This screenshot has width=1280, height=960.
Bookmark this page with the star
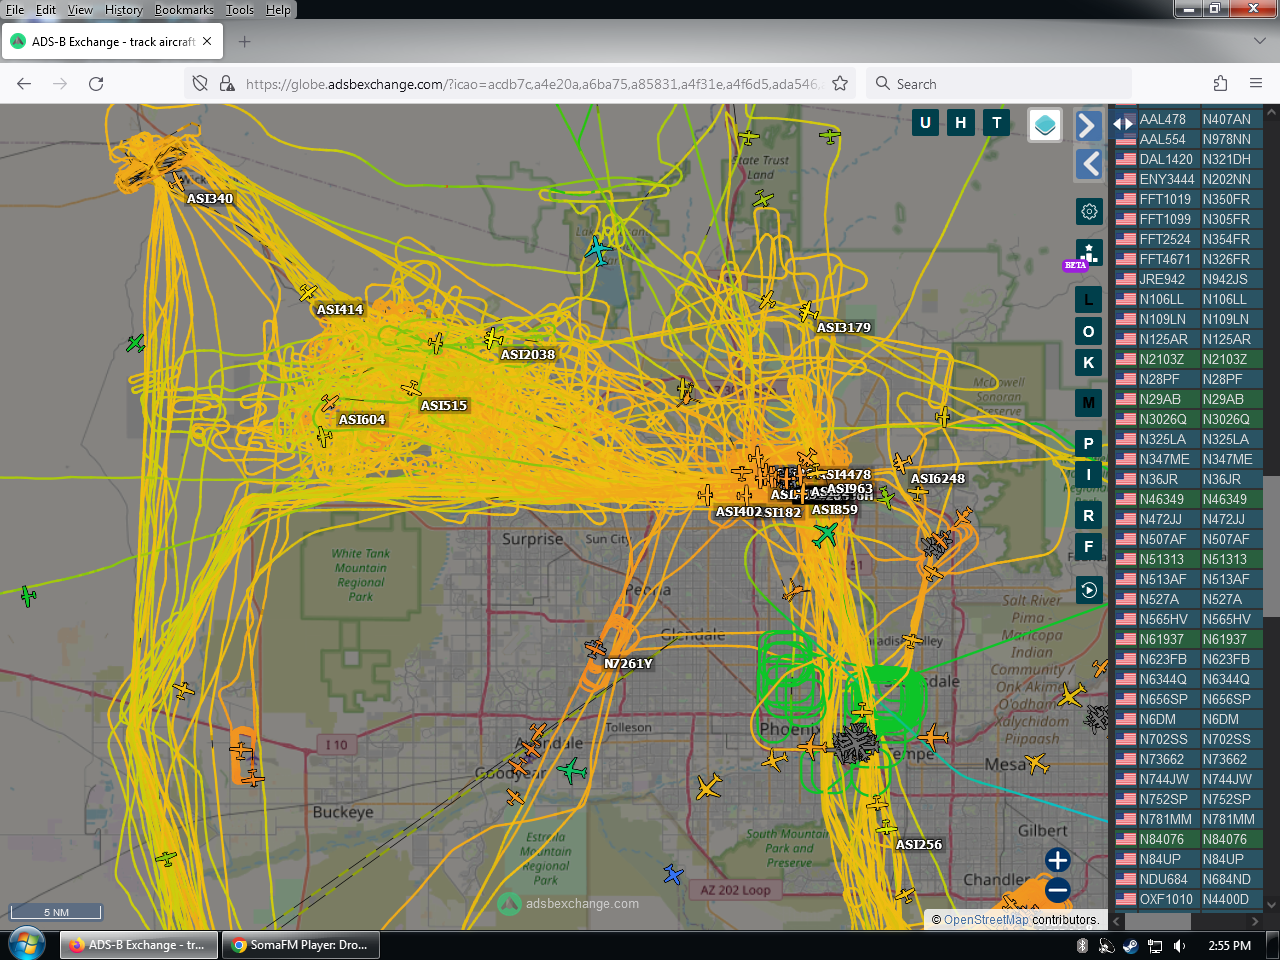coord(840,84)
